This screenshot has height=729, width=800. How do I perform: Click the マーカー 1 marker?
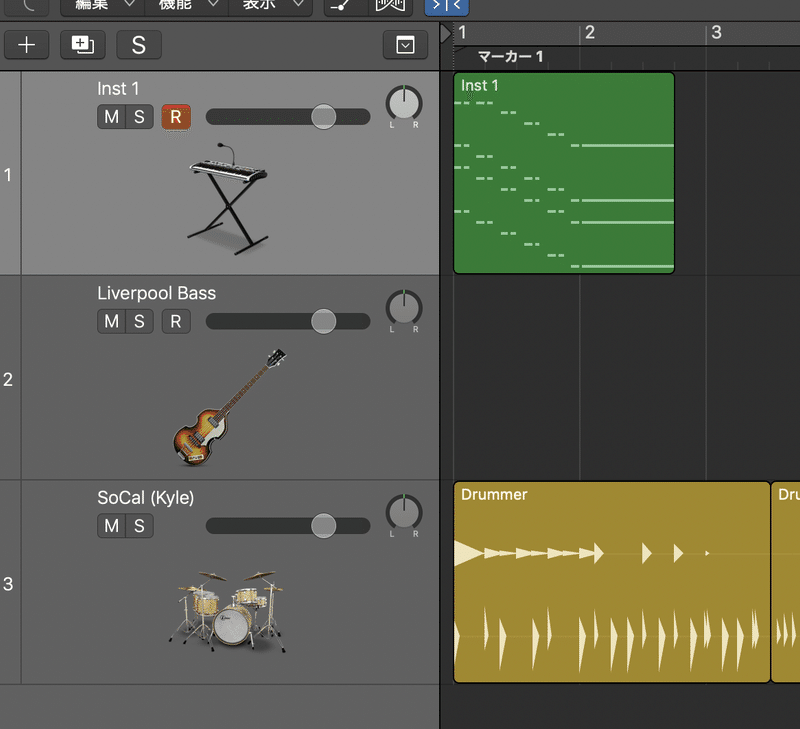510,57
